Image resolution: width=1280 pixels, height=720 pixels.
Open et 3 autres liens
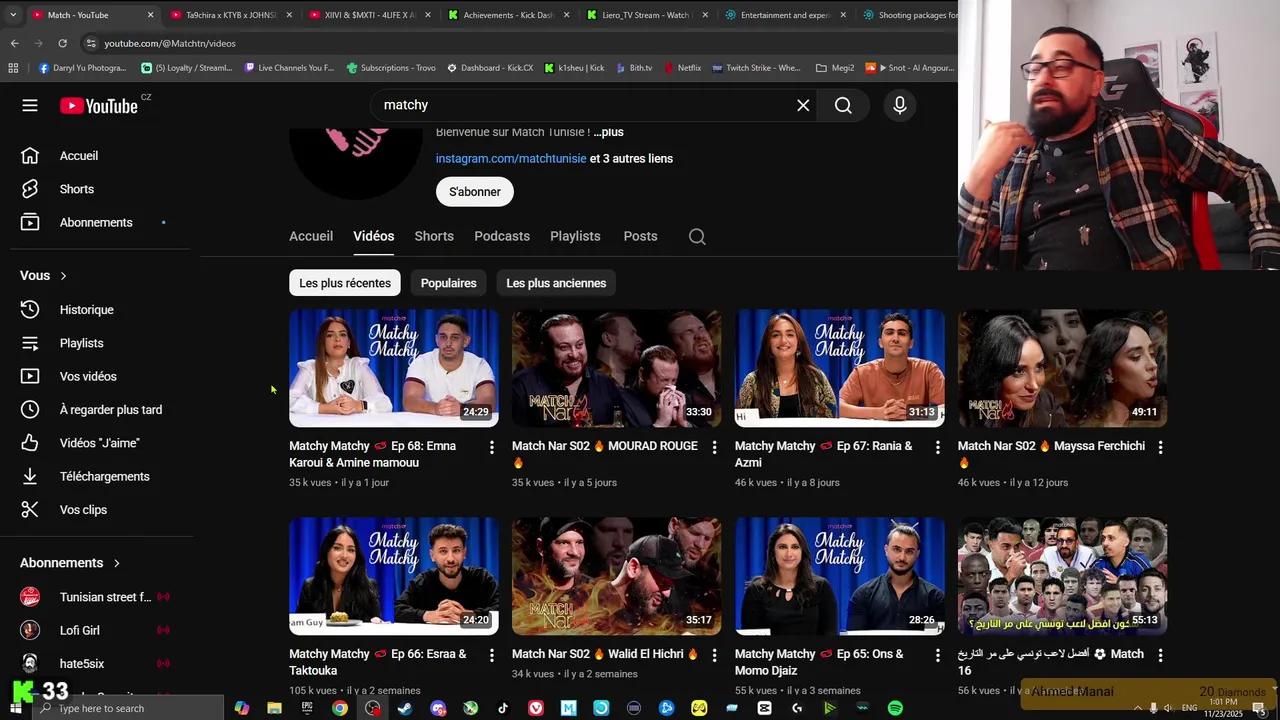click(x=631, y=159)
